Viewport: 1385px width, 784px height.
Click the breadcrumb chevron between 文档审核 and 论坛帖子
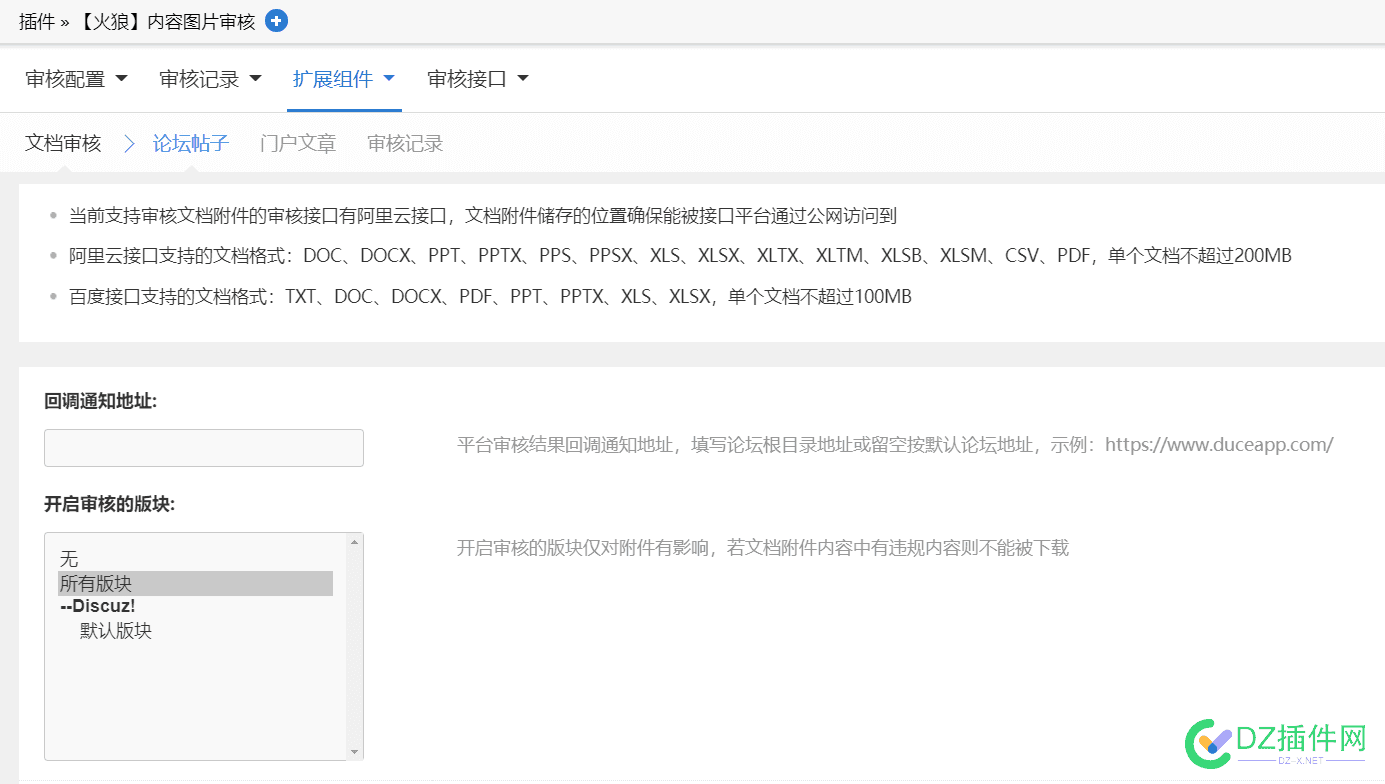pyautogui.click(x=128, y=143)
